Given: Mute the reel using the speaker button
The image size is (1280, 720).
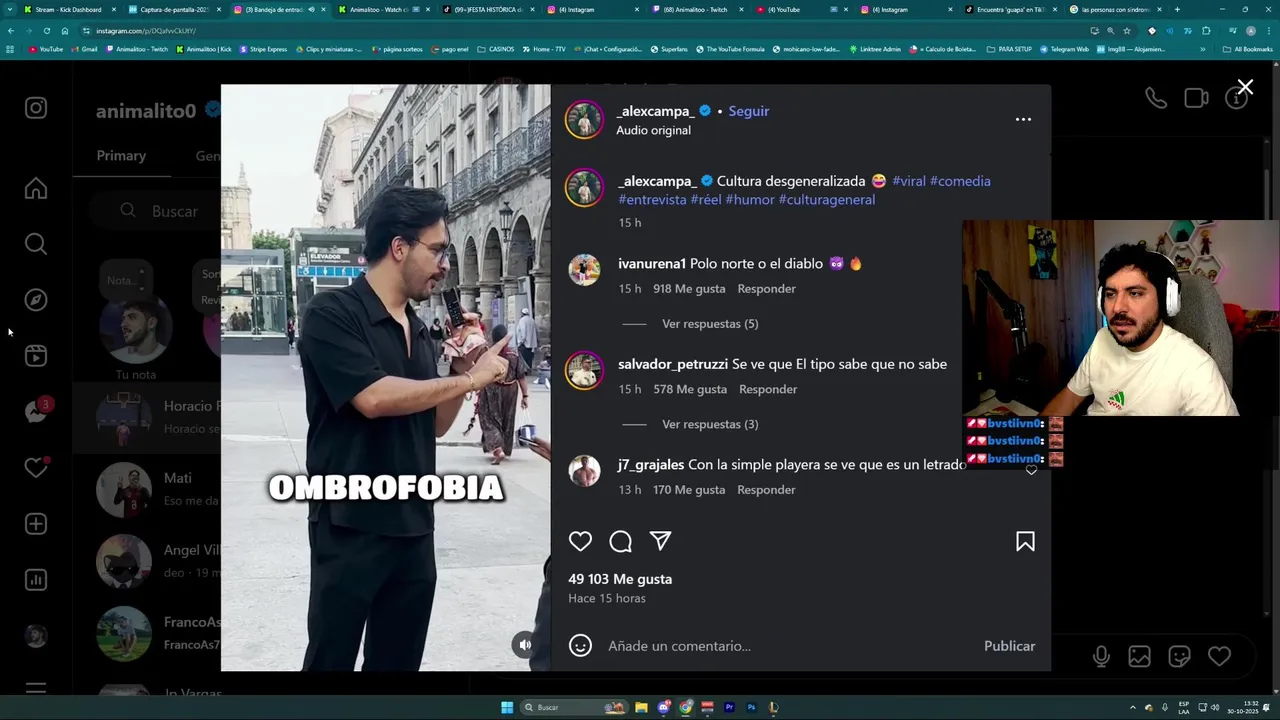Looking at the screenshot, I should (x=524, y=645).
